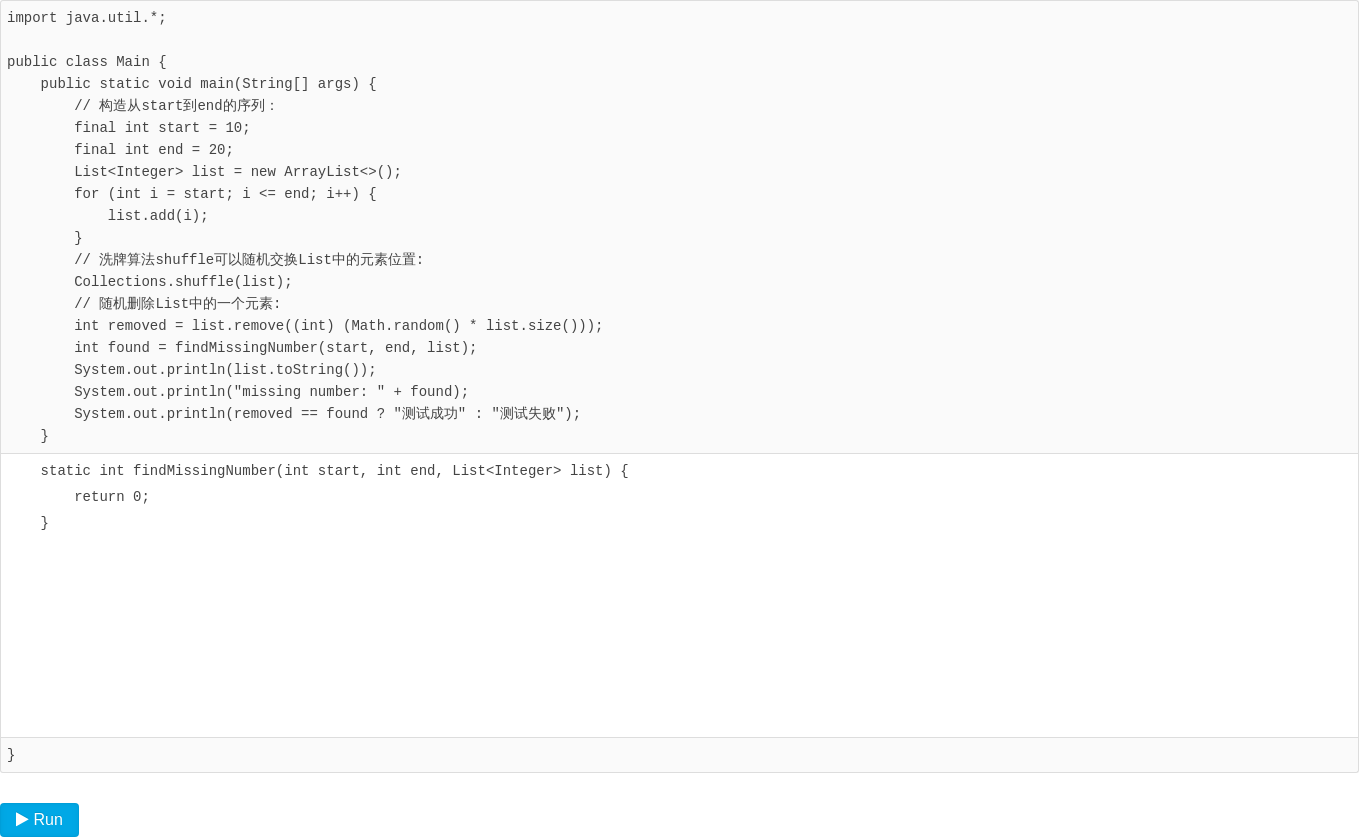The width and height of the screenshot is (1359, 837).
Task: Click the closing brace below 'return 0;'
Action: tap(44, 523)
